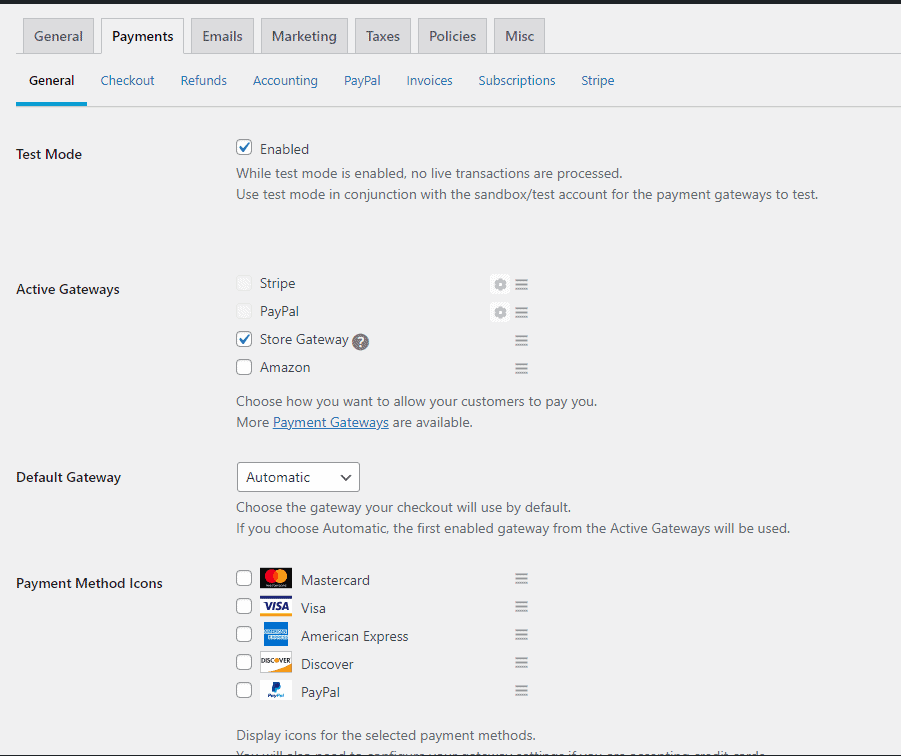Uncheck the Store Gateway checkbox

(x=244, y=340)
